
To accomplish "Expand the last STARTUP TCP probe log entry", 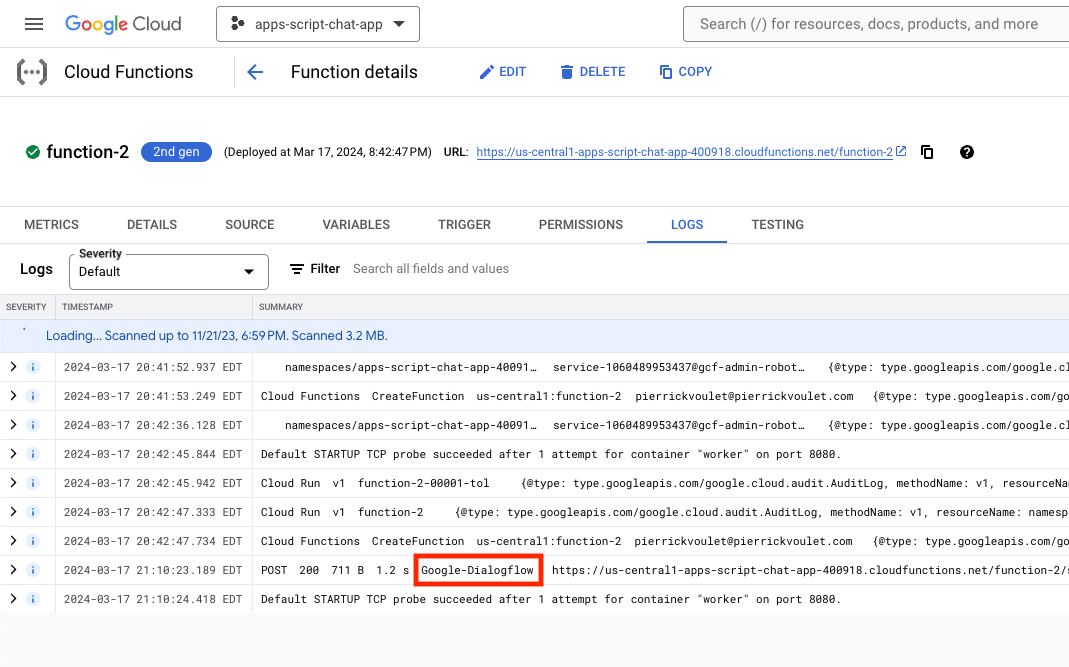I will point(13,599).
